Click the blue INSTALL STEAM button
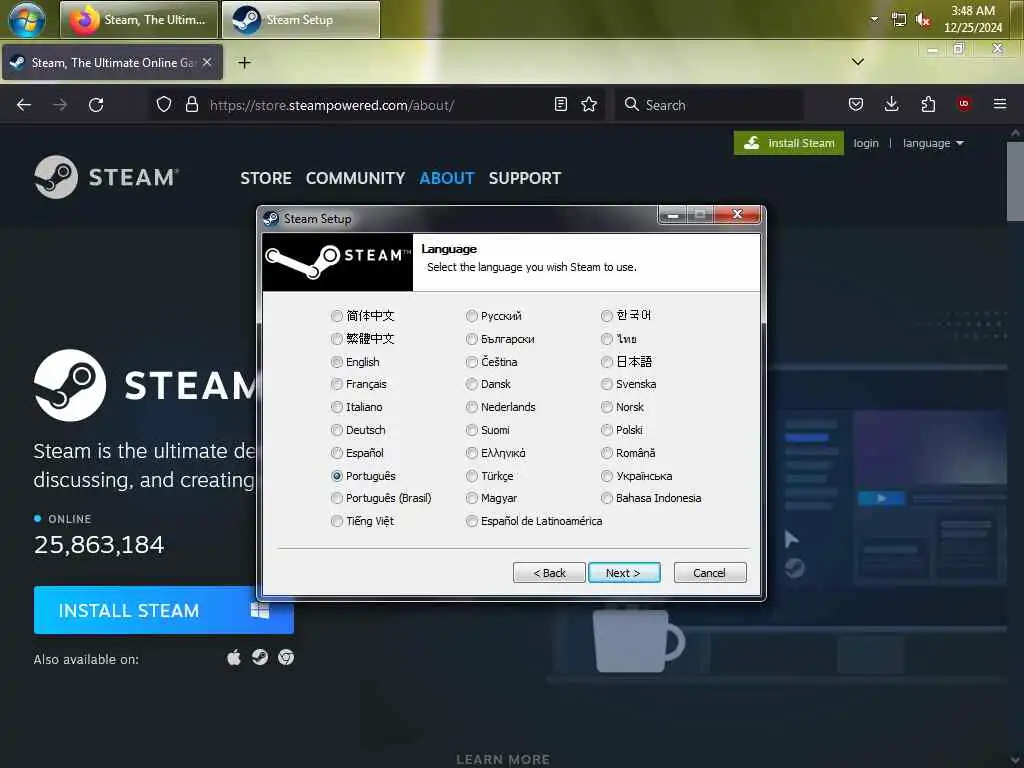The width and height of the screenshot is (1024, 768). [x=163, y=610]
